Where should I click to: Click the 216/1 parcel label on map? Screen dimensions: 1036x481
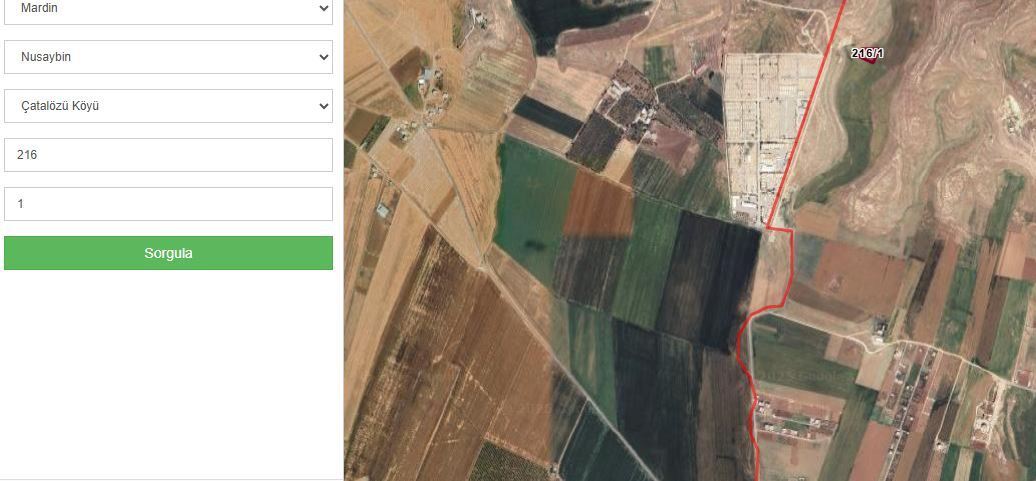click(866, 53)
